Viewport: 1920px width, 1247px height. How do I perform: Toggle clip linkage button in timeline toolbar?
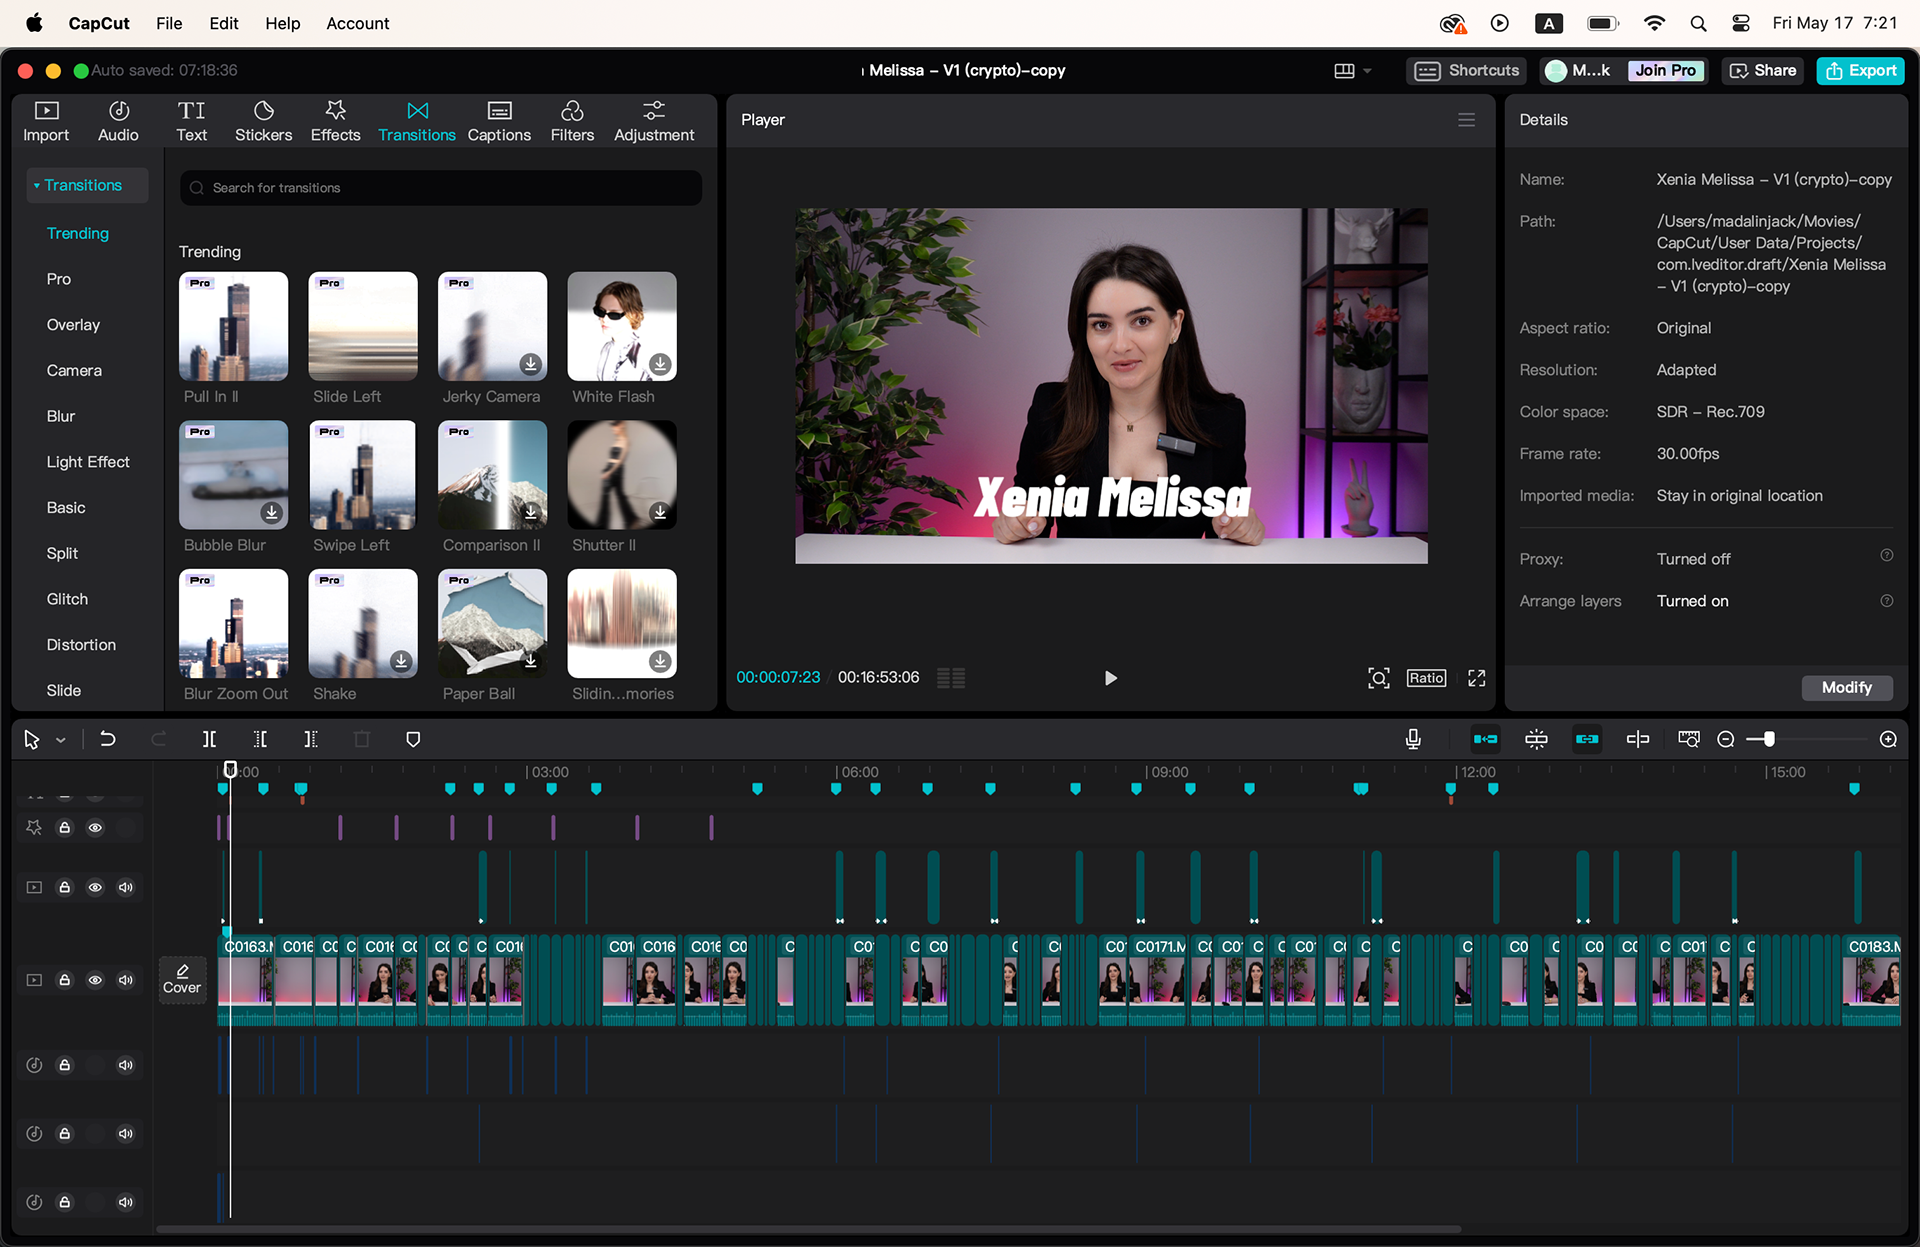1587,739
